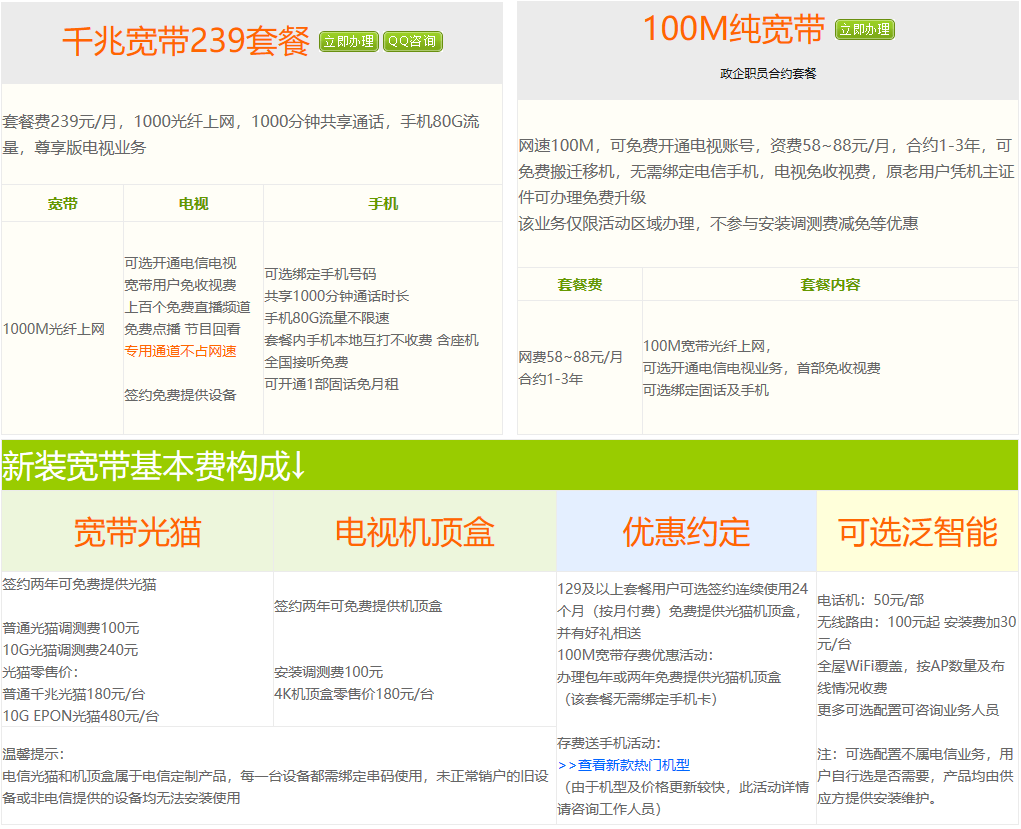点击橙色文字专用通道不占网速
Viewport: 1021px width, 829px height.
183,351
